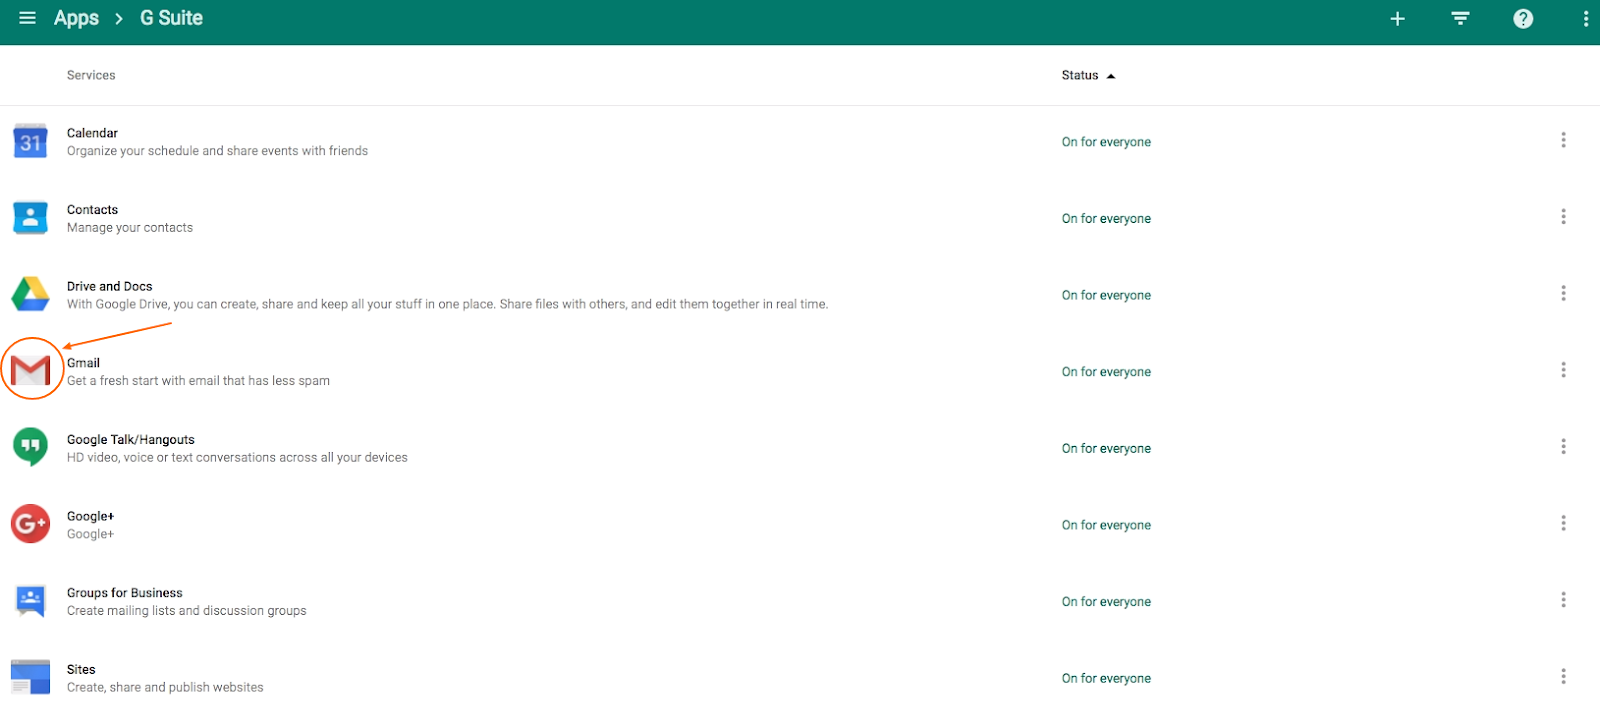Click Drive and Docs On for everyone status
Screen dimensions: 1600x727
point(1106,295)
